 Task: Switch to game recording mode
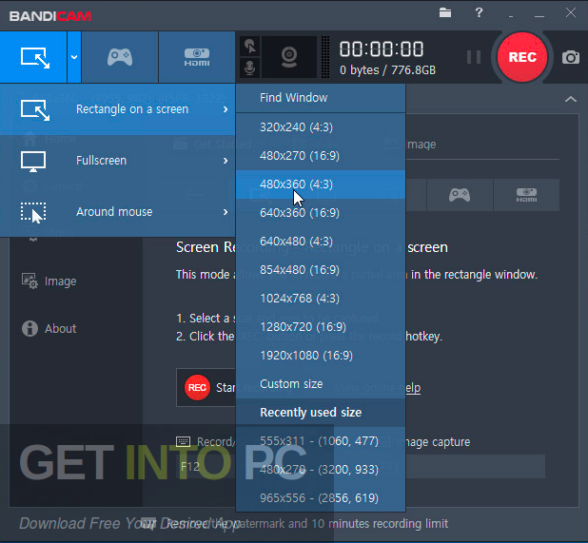pos(120,57)
